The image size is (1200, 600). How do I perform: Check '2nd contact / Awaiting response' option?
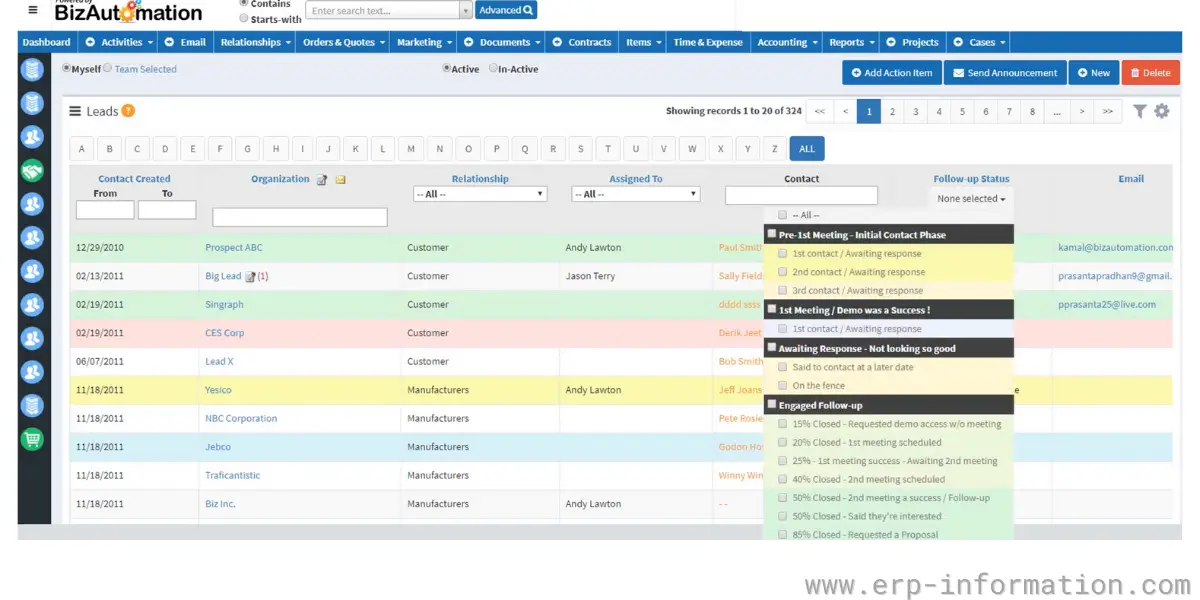click(x=782, y=272)
